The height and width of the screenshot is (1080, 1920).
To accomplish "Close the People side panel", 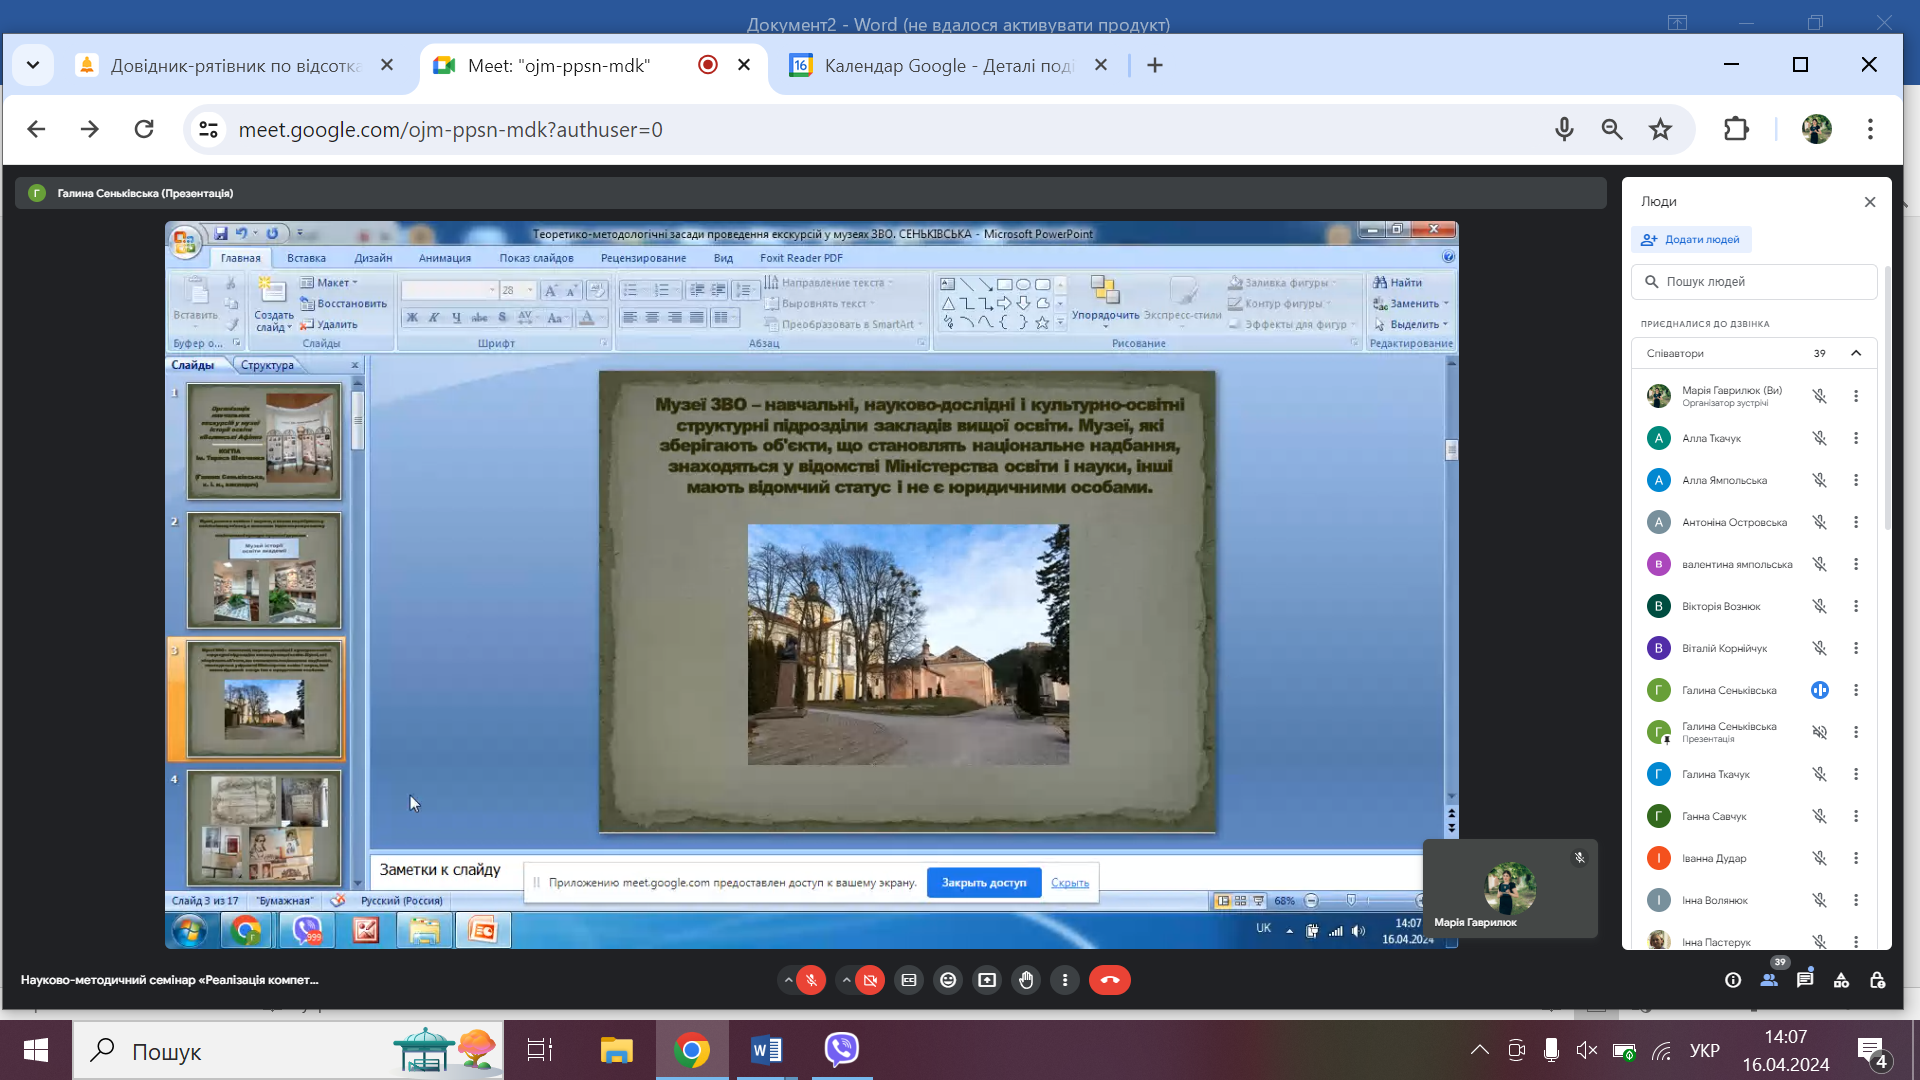I will 1870,202.
